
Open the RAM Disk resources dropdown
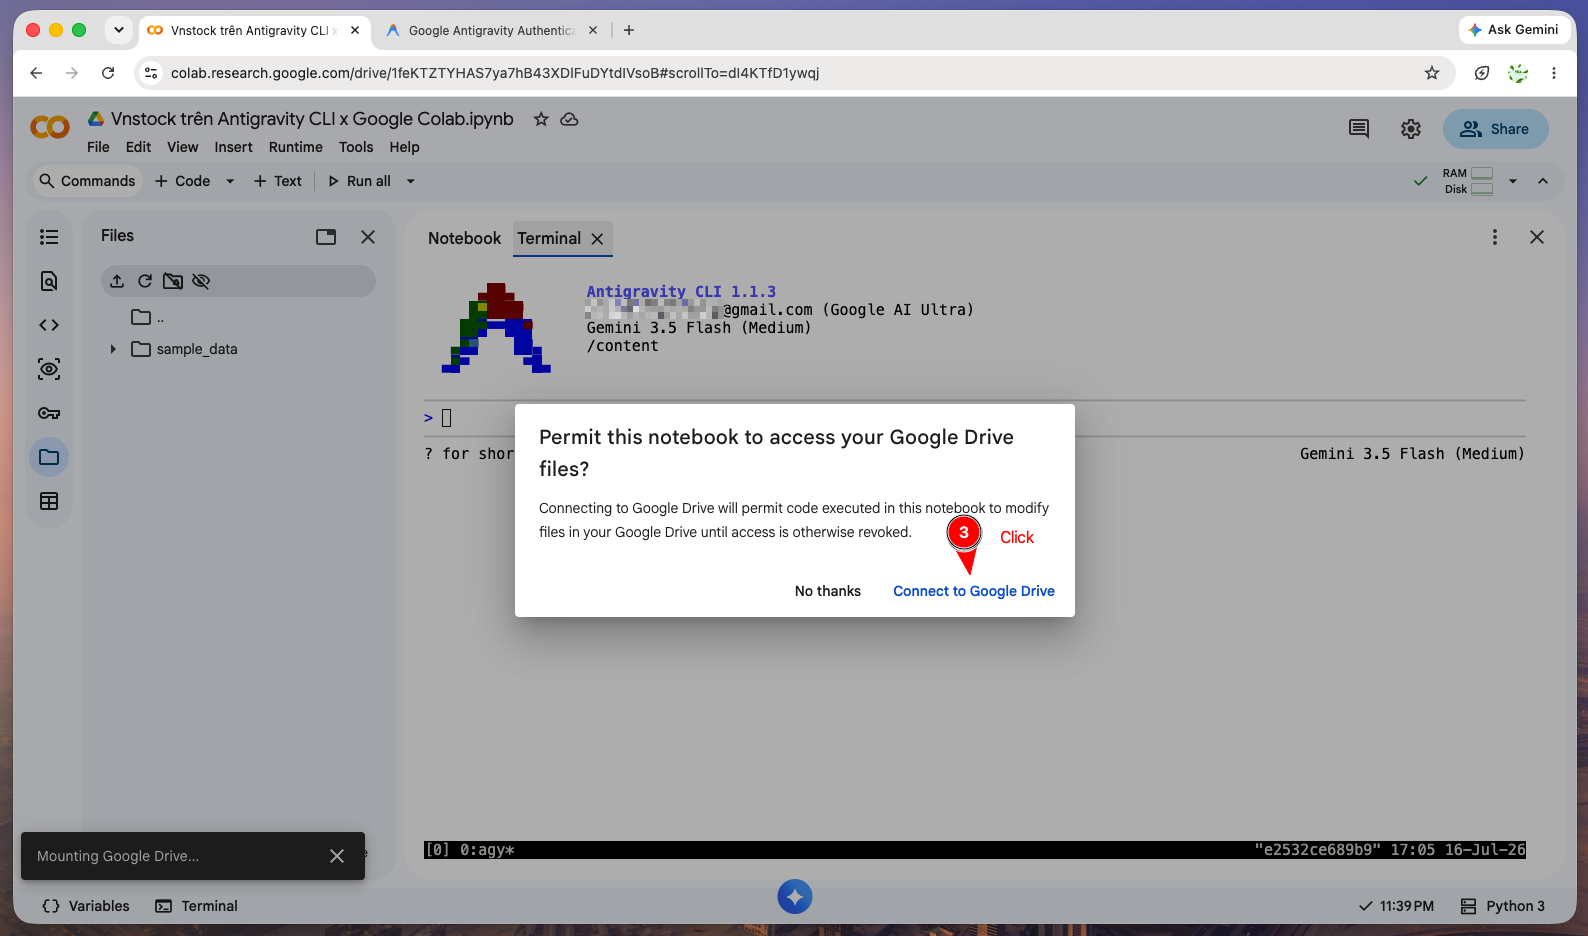[x=1513, y=181]
